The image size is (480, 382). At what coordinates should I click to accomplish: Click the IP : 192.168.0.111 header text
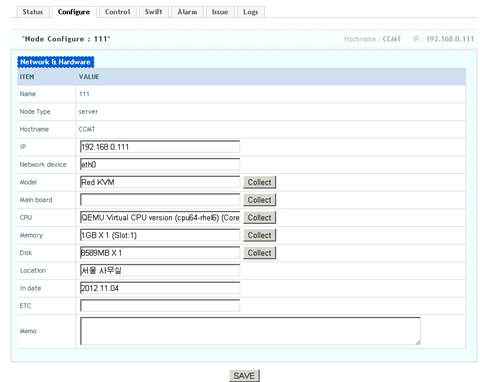[443, 39]
